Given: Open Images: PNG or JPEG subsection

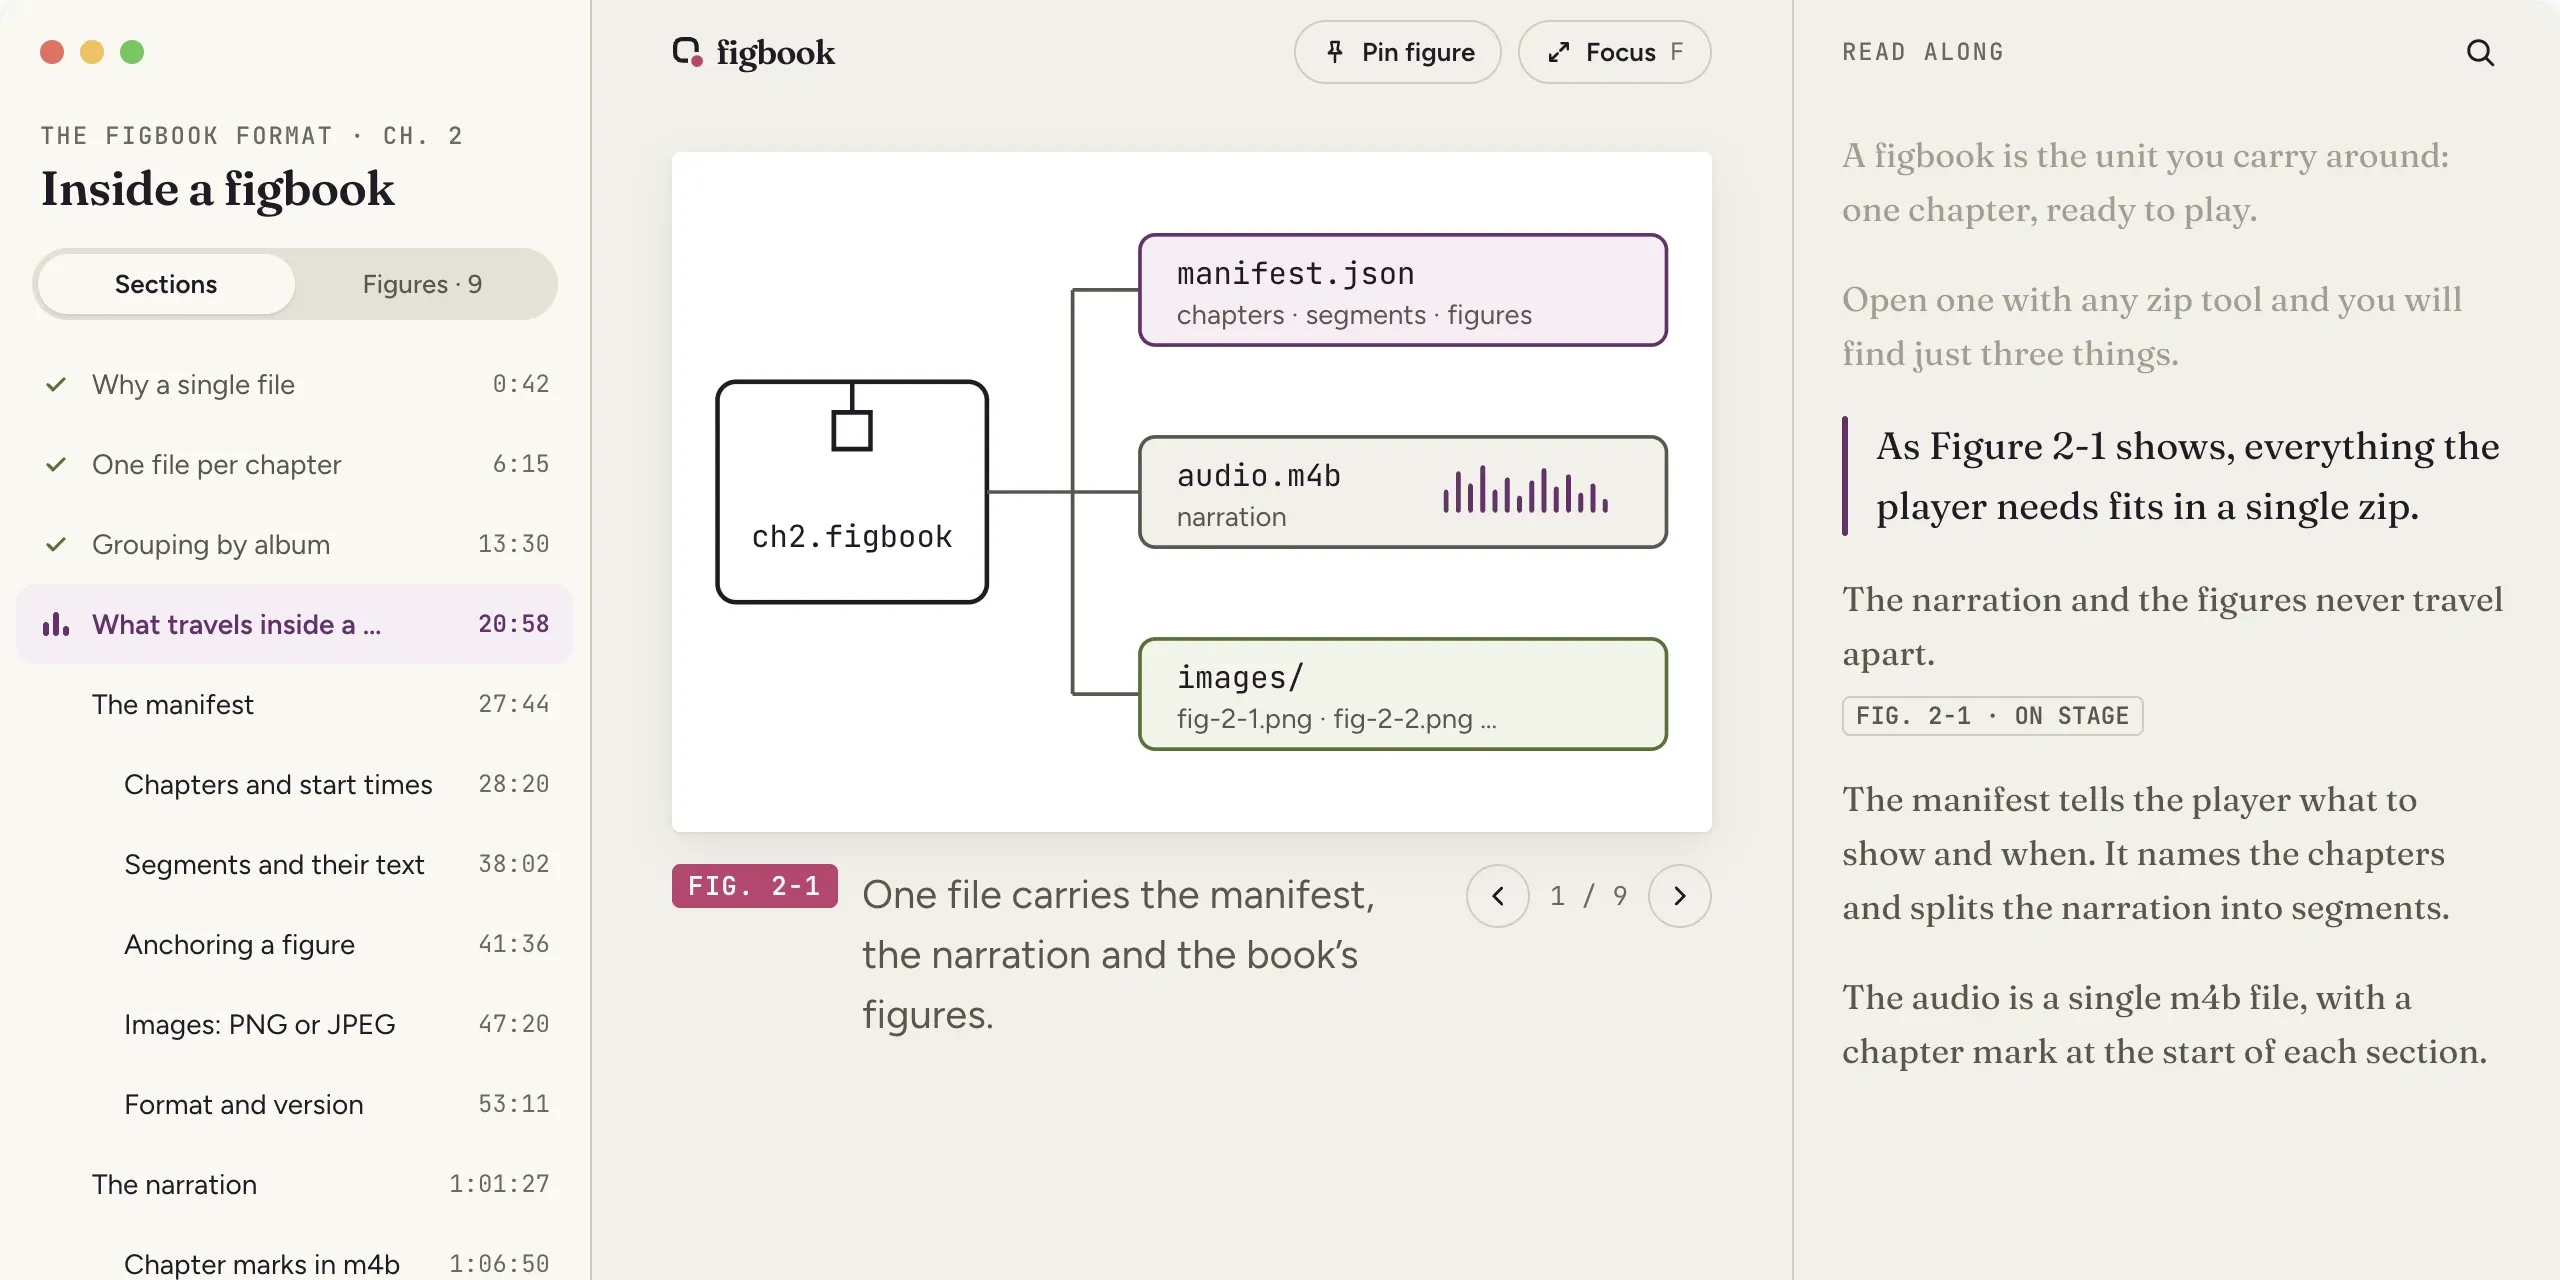Looking at the screenshot, I should 295,1024.
